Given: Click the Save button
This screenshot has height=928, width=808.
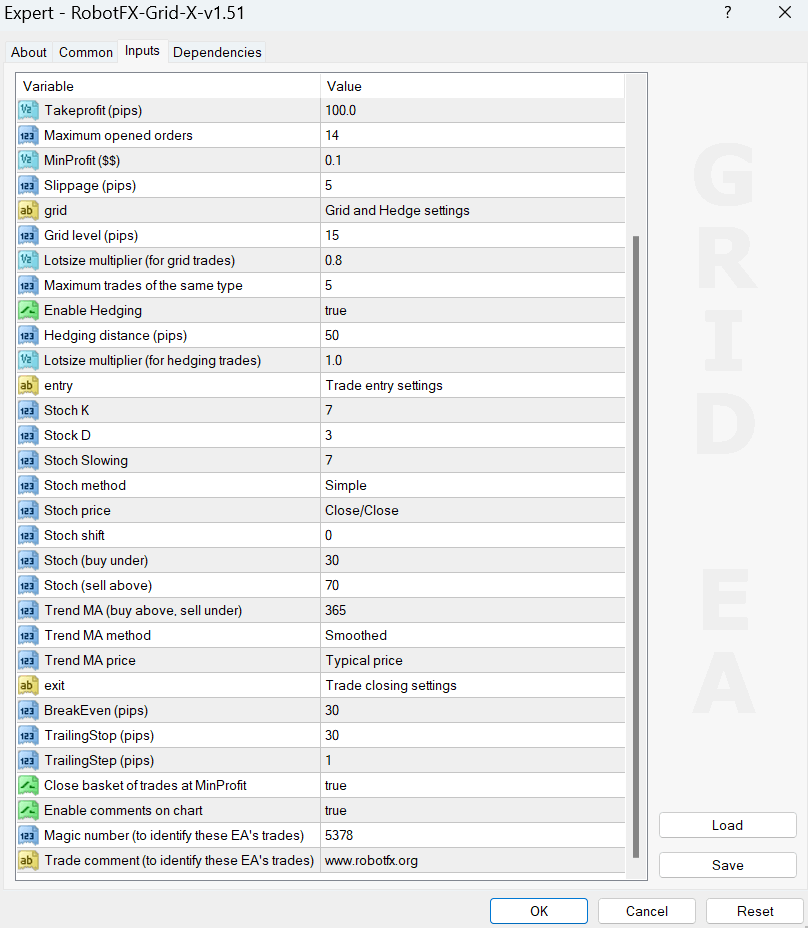Looking at the screenshot, I should [727, 865].
